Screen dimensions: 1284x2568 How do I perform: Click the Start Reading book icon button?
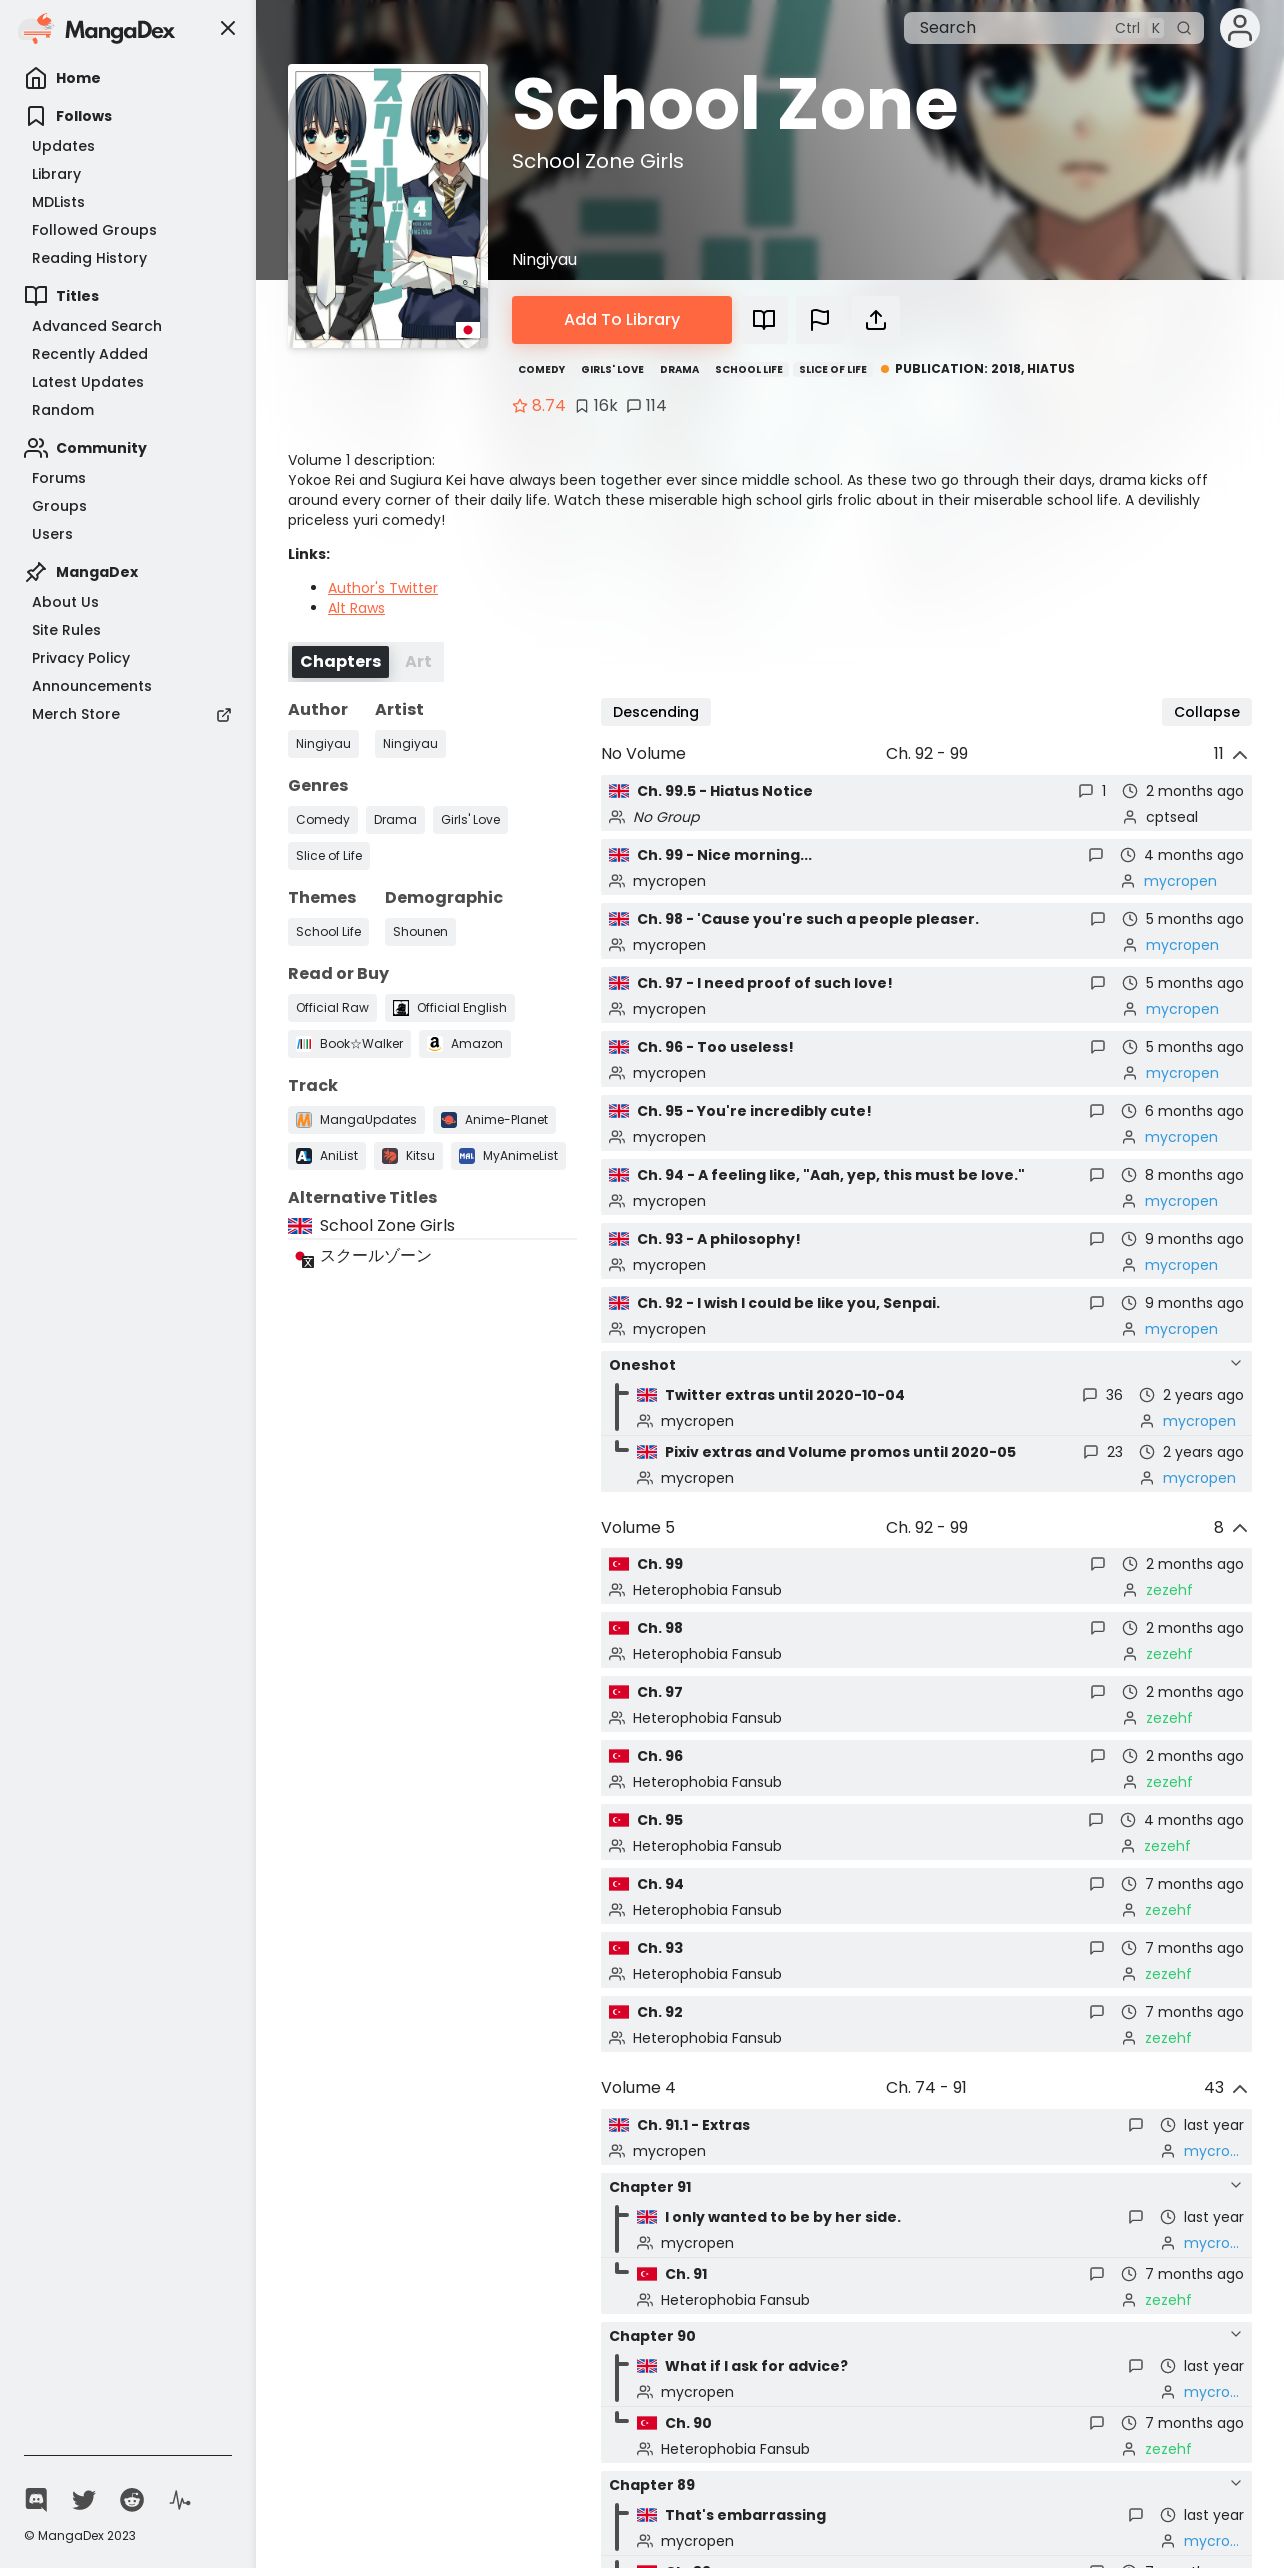pos(764,320)
